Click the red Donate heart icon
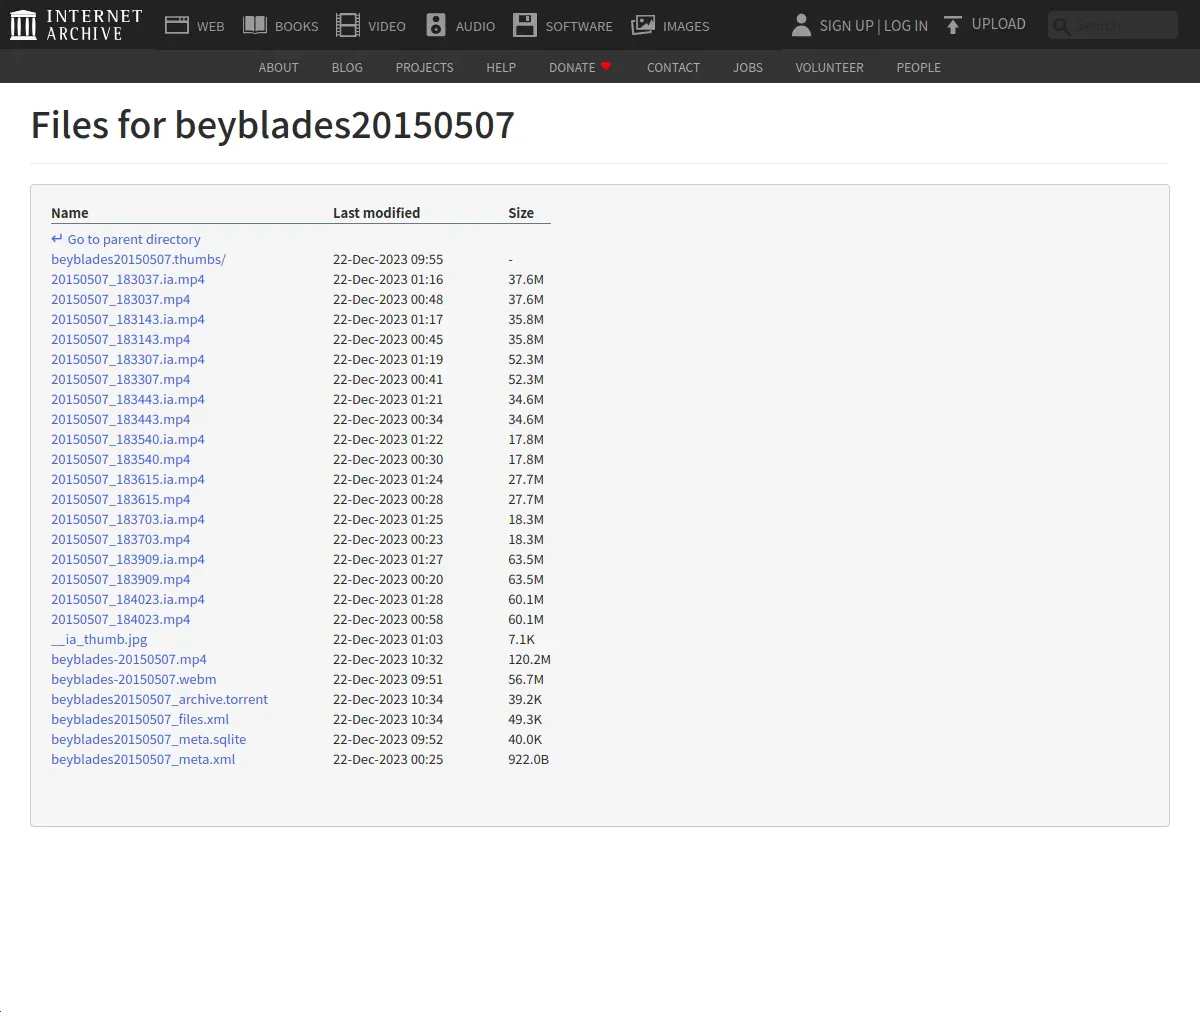Screen dimensions: 1200x1020 click(x=606, y=66)
